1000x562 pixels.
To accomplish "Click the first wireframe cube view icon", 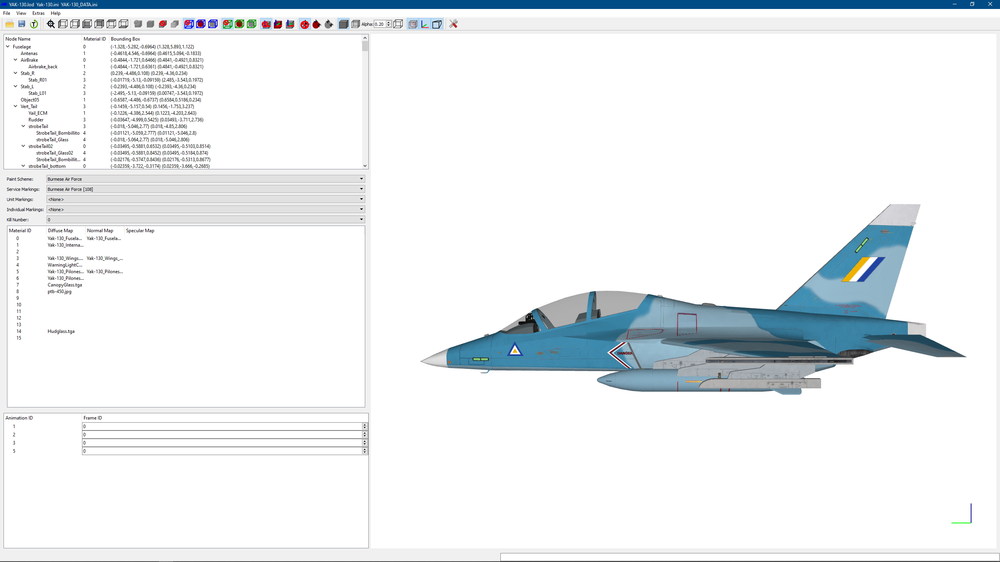I will [63, 24].
